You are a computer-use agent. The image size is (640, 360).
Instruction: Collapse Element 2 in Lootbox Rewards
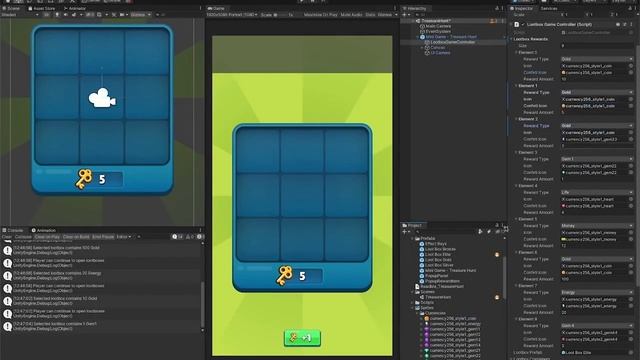[x=516, y=119]
